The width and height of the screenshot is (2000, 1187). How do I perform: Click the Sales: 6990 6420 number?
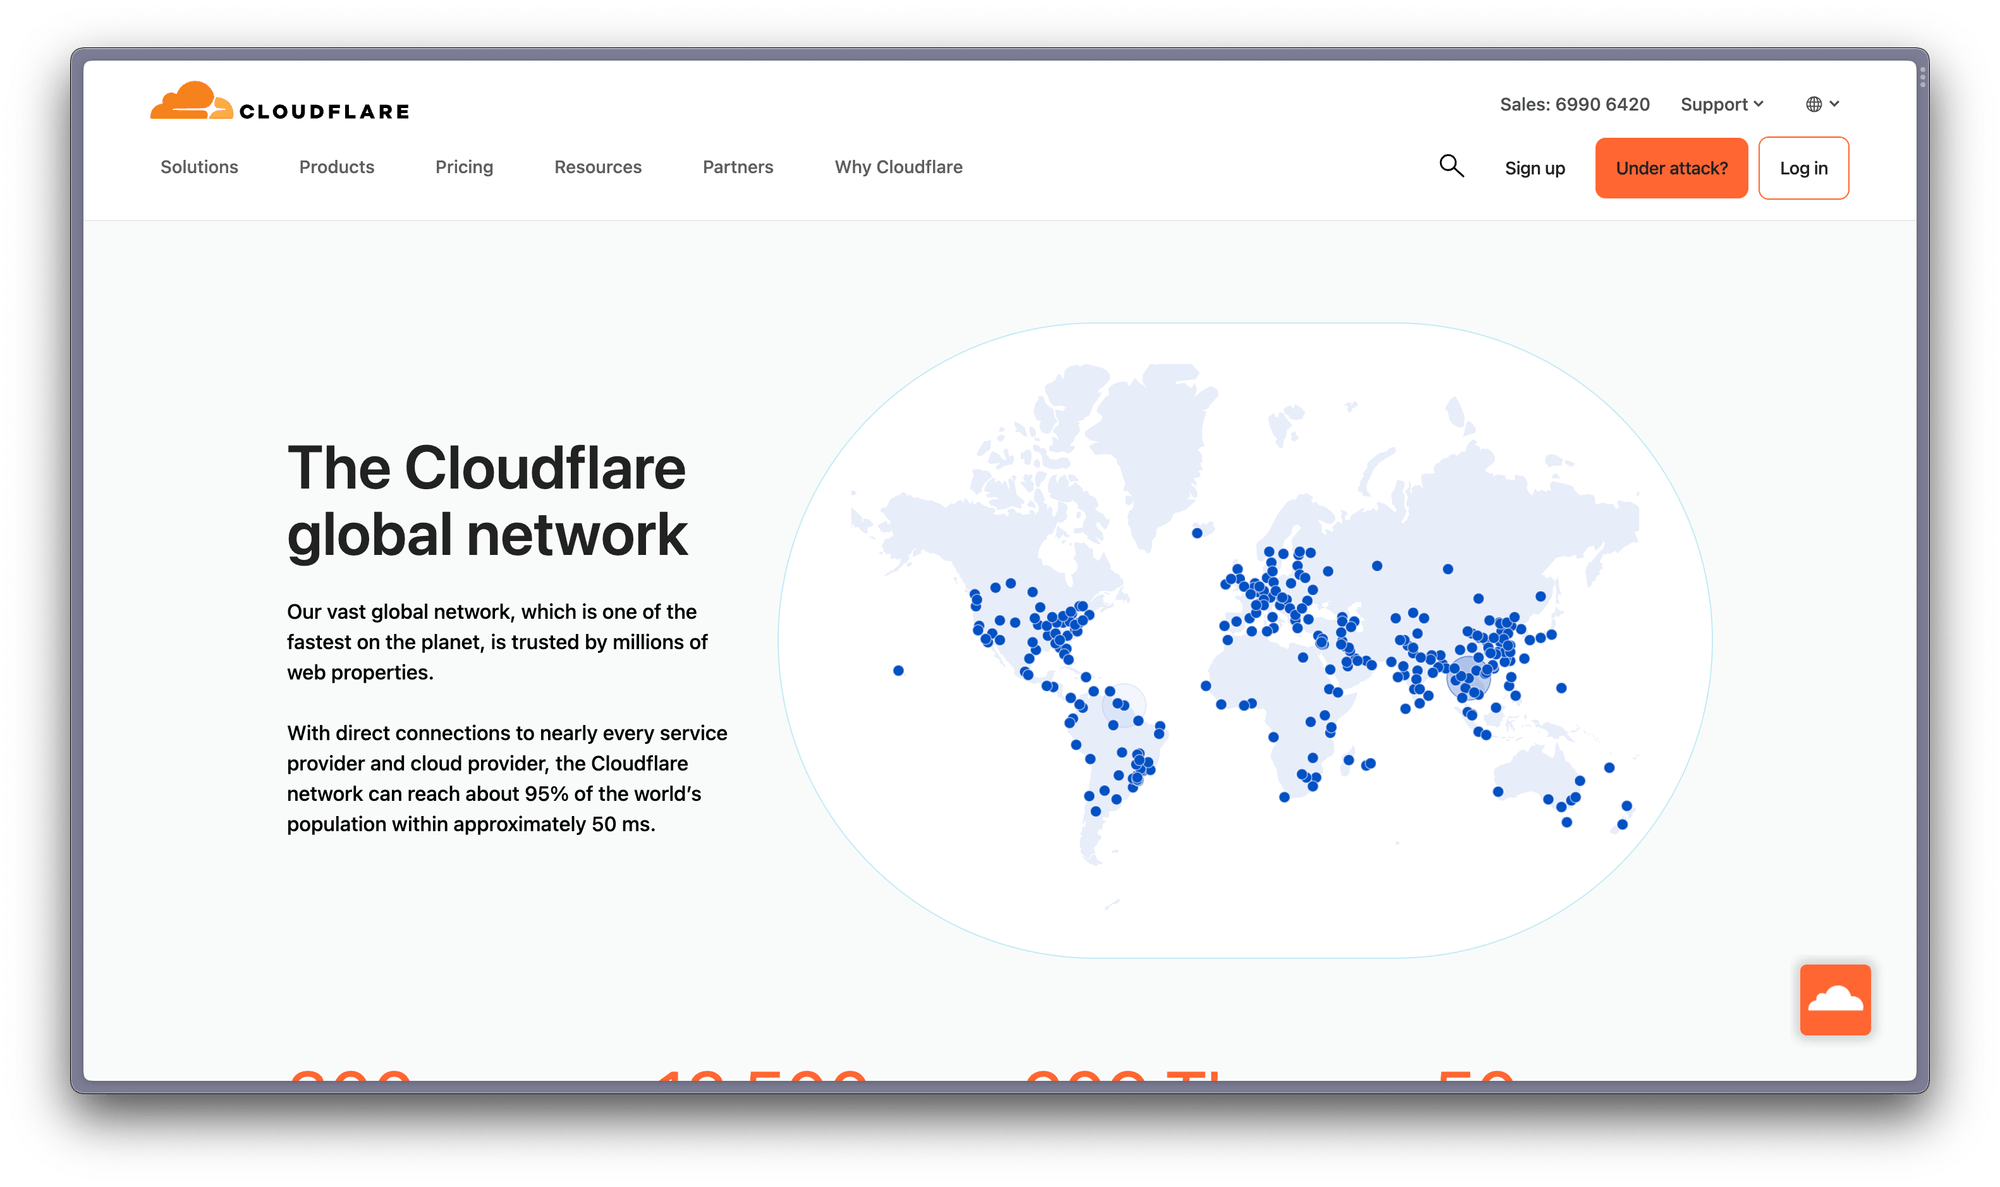(1574, 104)
